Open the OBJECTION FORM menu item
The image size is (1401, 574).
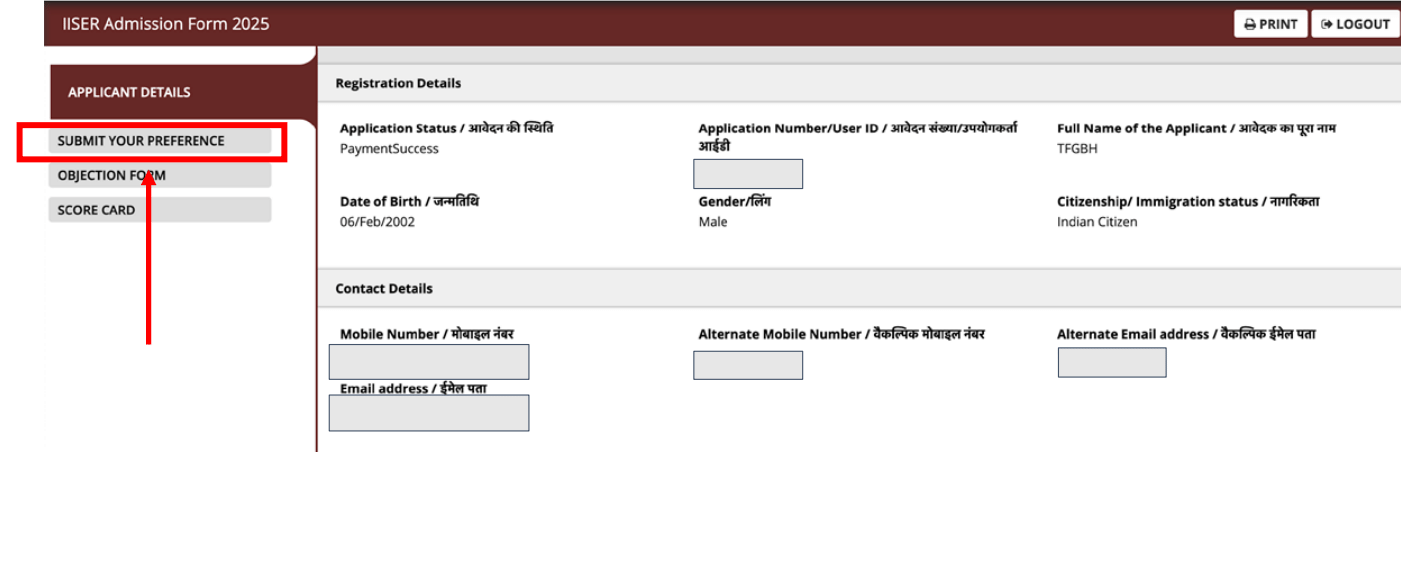pyautogui.click(x=160, y=175)
